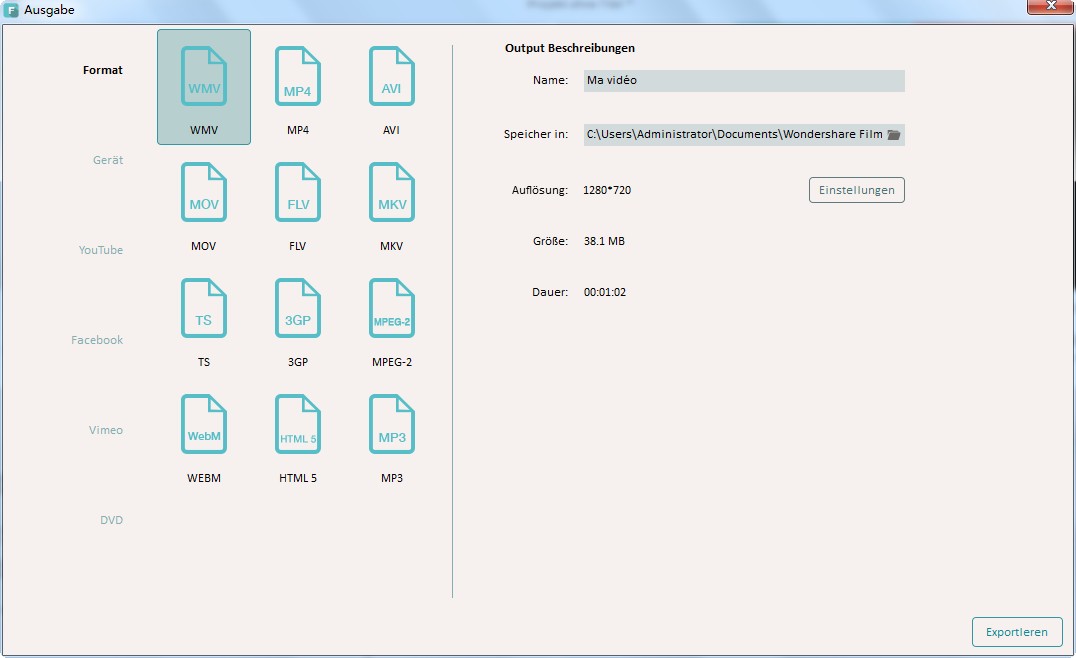Choose the FLV format icon
The image size is (1076, 658).
298,192
